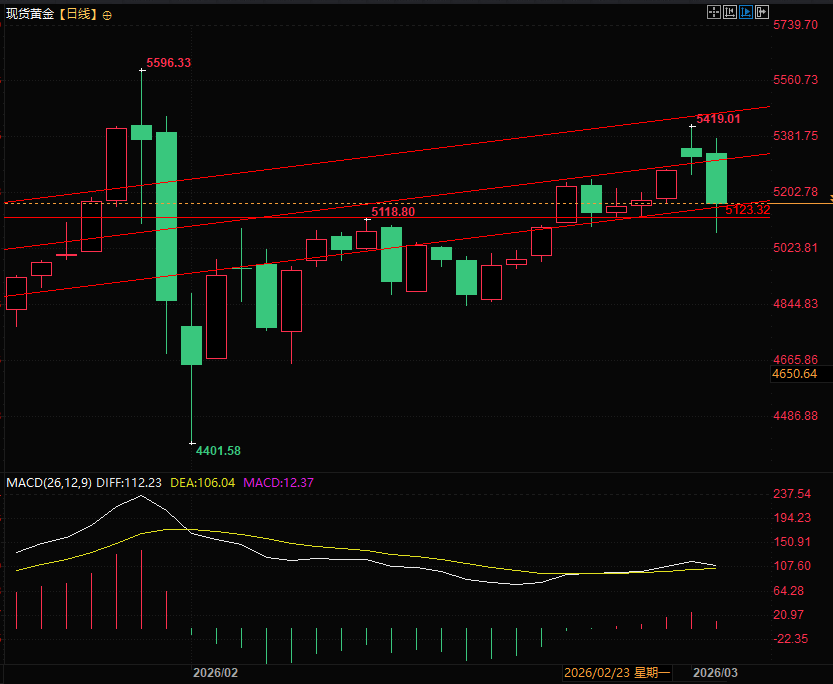The image size is (833, 684).
Task: Click the 2026/02/23 星期一 date marker
Action: click(x=617, y=673)
